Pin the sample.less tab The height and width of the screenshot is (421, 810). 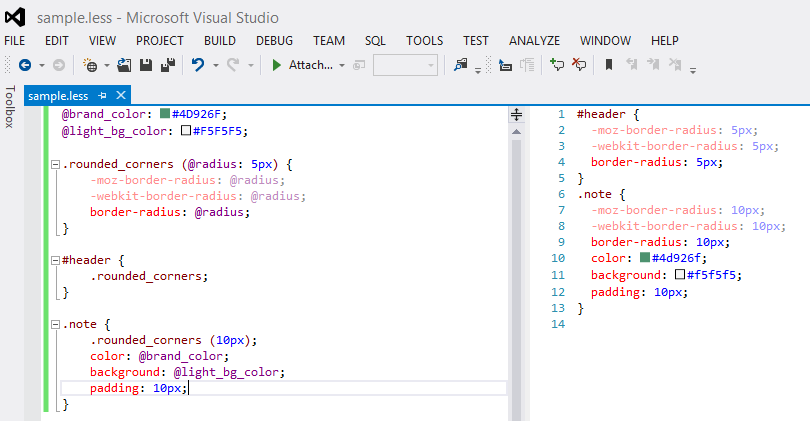[103, 95]
